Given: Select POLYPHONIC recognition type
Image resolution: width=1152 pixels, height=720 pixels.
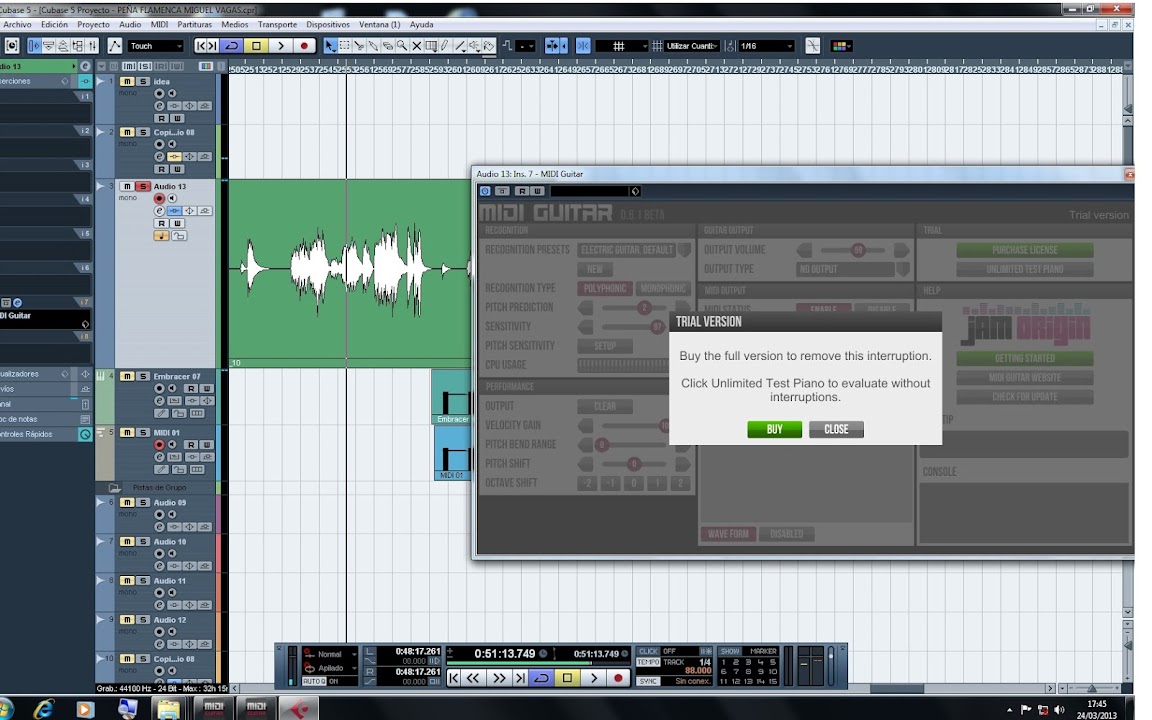Looking at the screenshot, I should click(605, 288).
